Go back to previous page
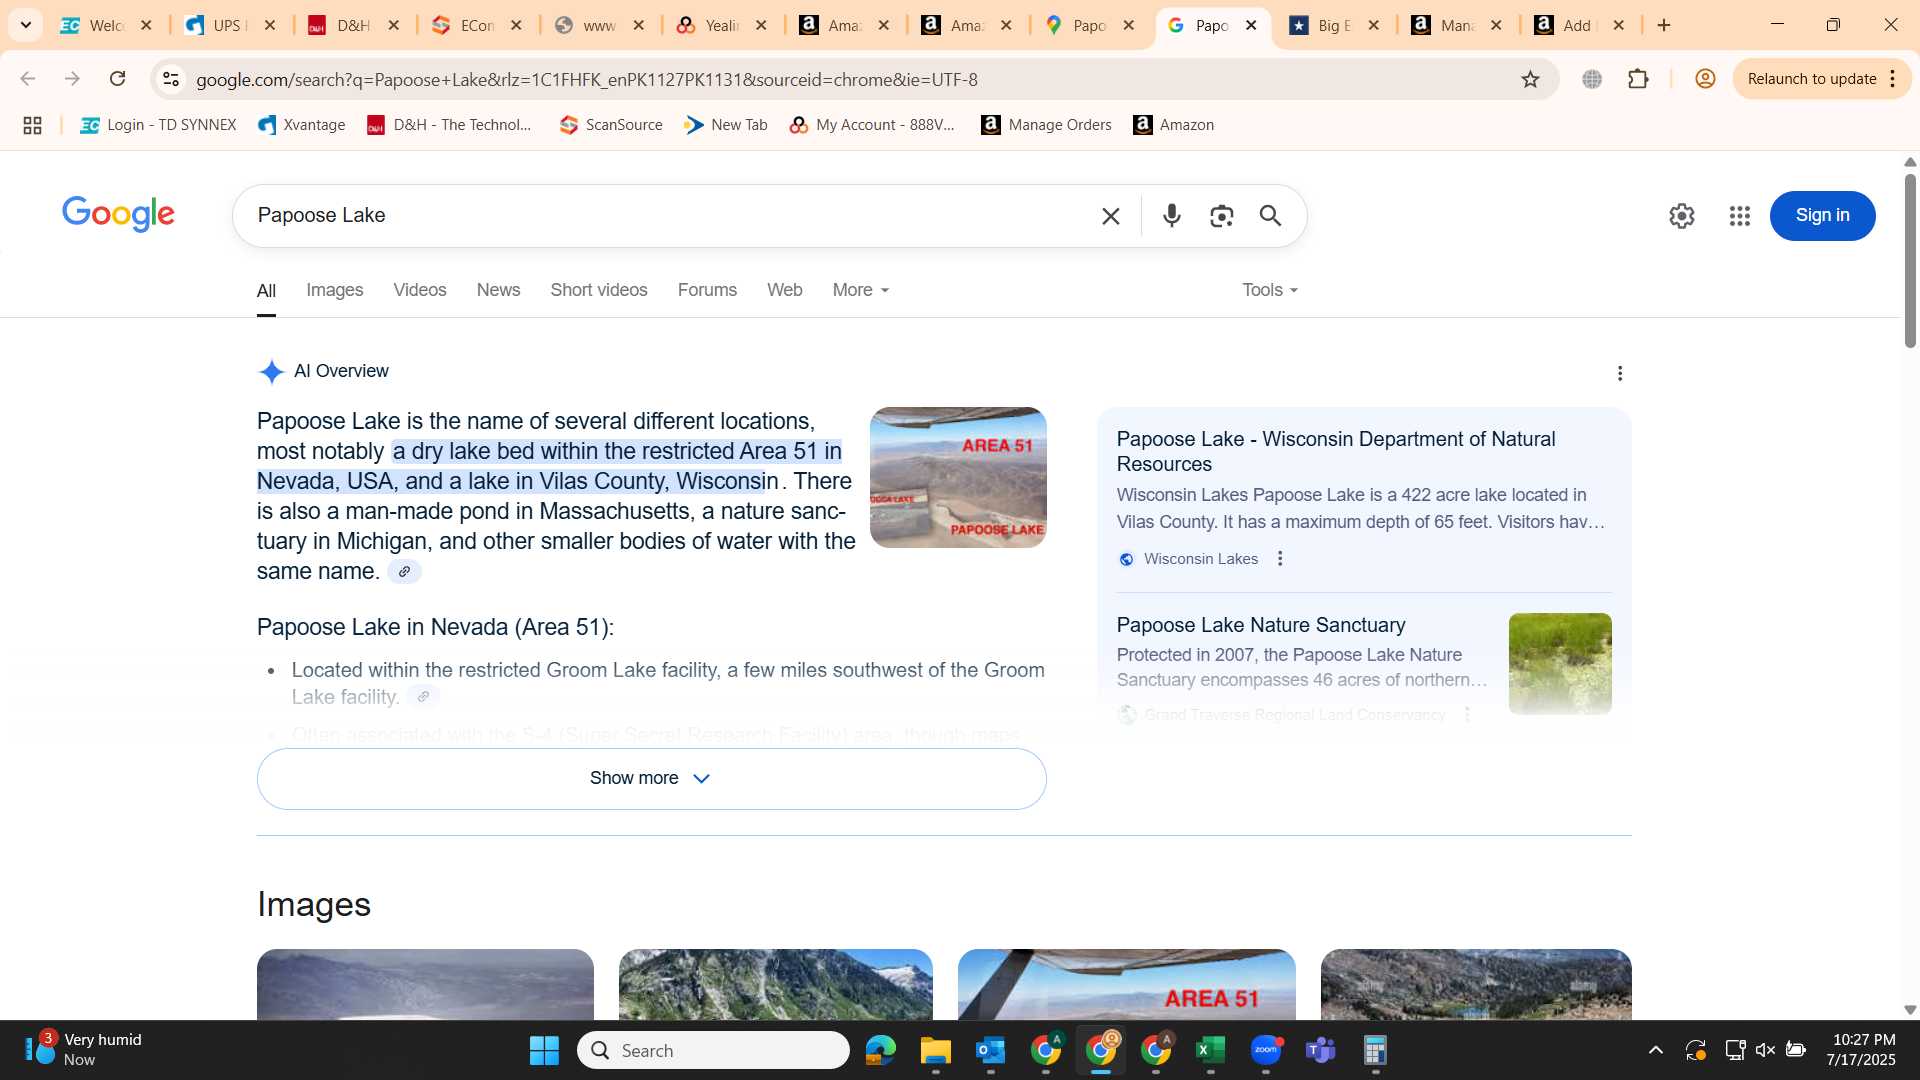The height and width of the screenshot is (1080, 1920). click(x=28, y=79)
